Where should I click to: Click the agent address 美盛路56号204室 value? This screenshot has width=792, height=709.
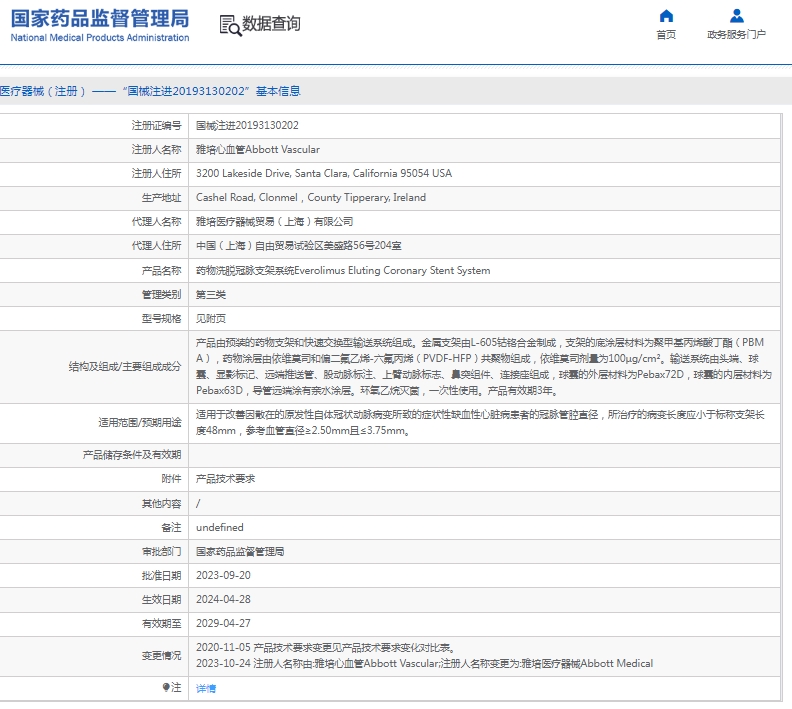(x=299, y=246)
